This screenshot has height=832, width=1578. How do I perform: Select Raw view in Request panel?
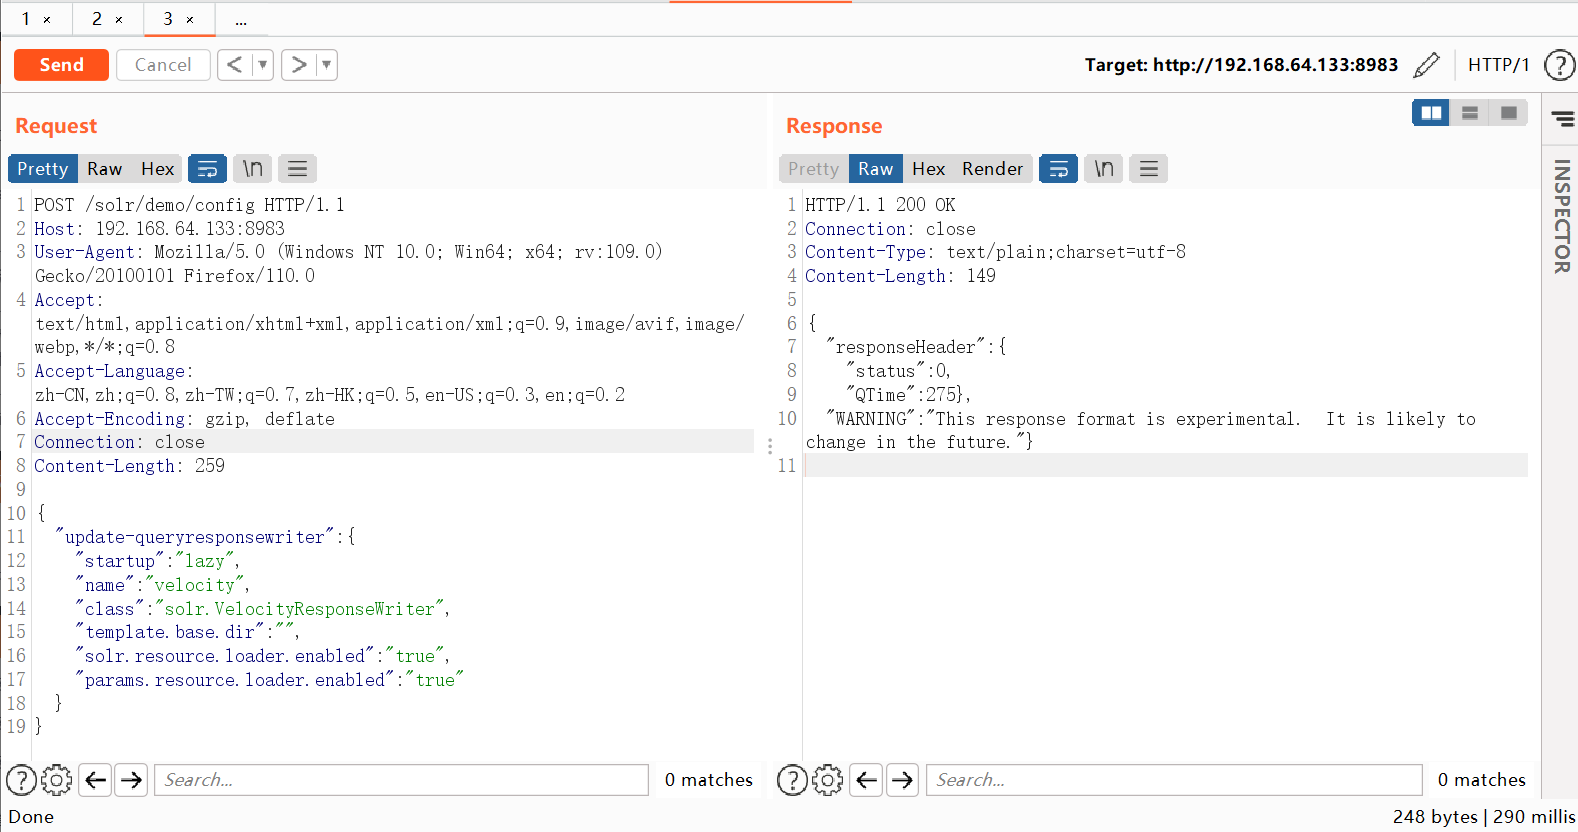[x=104, y=169]
